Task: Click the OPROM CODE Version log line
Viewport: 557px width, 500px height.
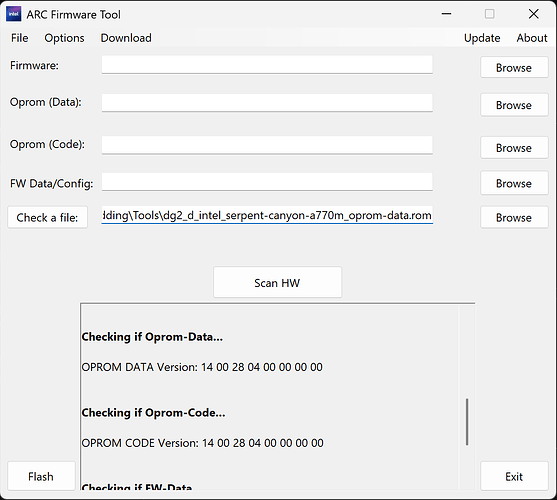Action: pos(202,443)
